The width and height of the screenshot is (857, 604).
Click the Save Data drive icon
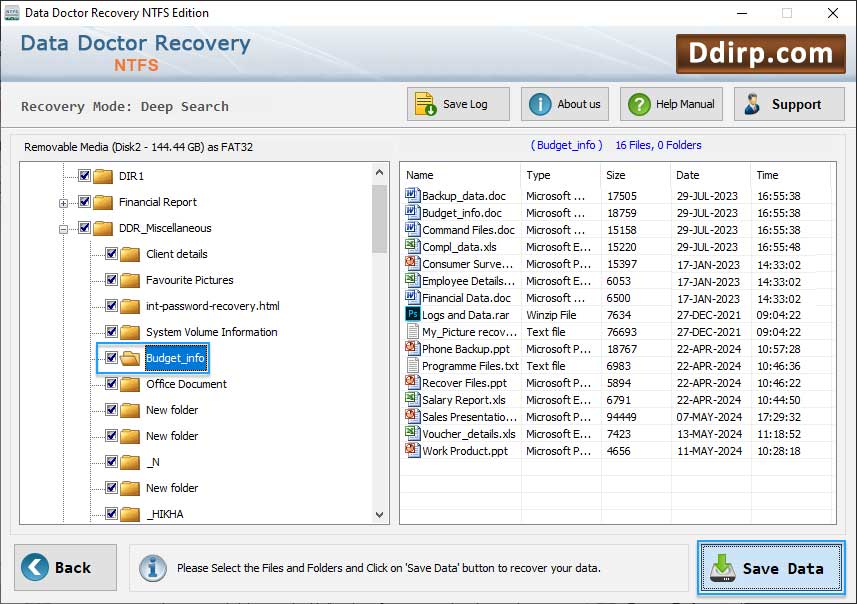coord(723,568)
